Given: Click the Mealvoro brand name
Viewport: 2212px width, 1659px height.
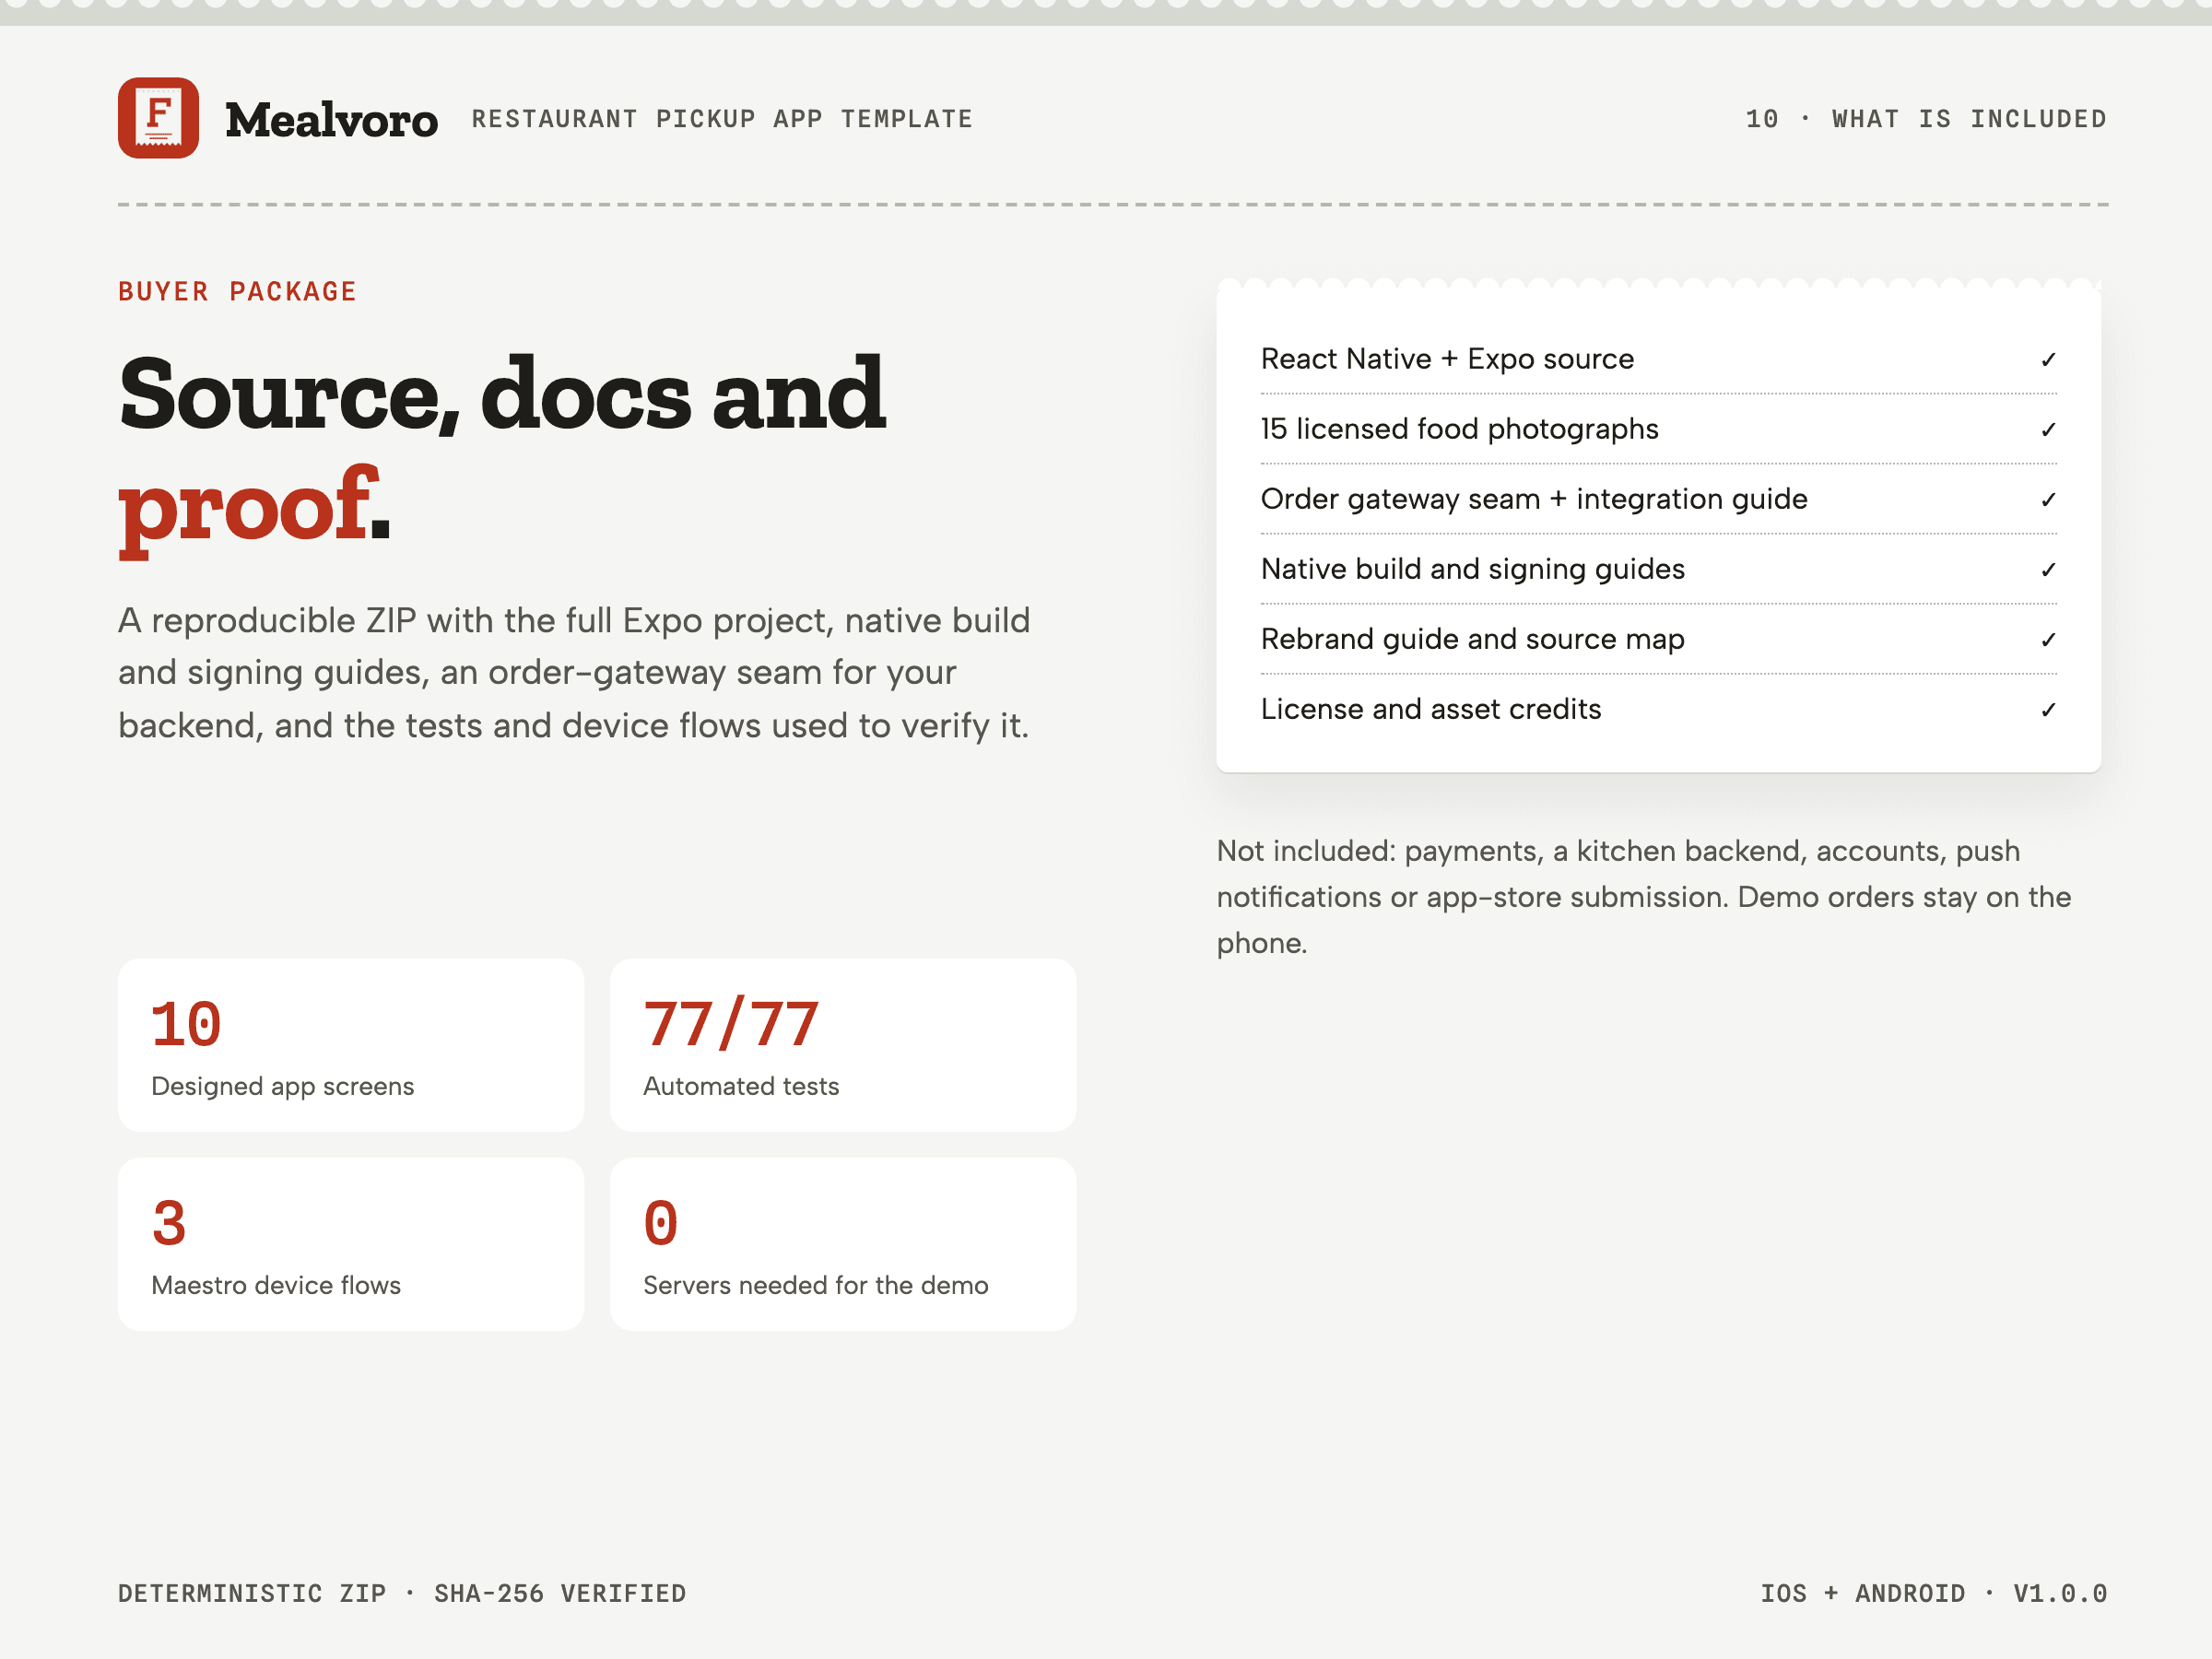Looking at the screenshot, I should 331,120.
